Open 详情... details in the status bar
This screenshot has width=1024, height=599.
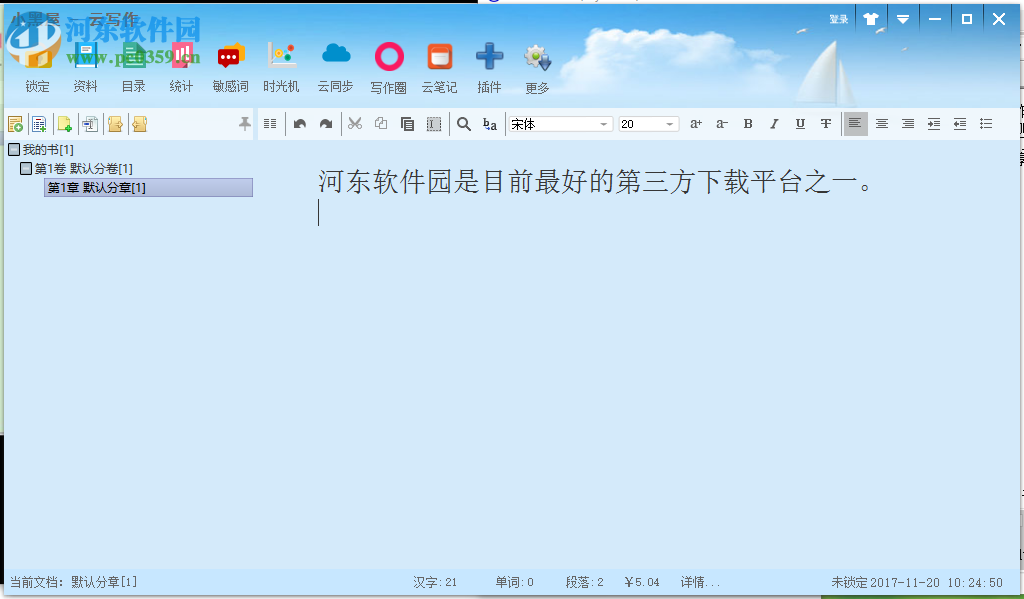[702, 581]
